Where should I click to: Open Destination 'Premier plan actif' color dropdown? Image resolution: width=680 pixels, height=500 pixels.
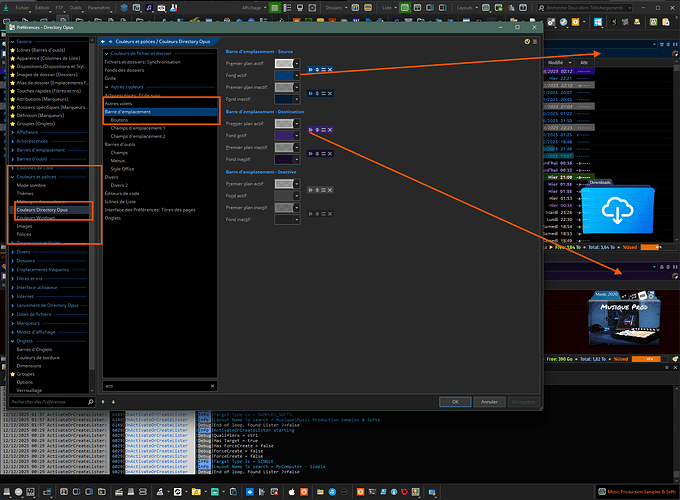coord(299,123)
